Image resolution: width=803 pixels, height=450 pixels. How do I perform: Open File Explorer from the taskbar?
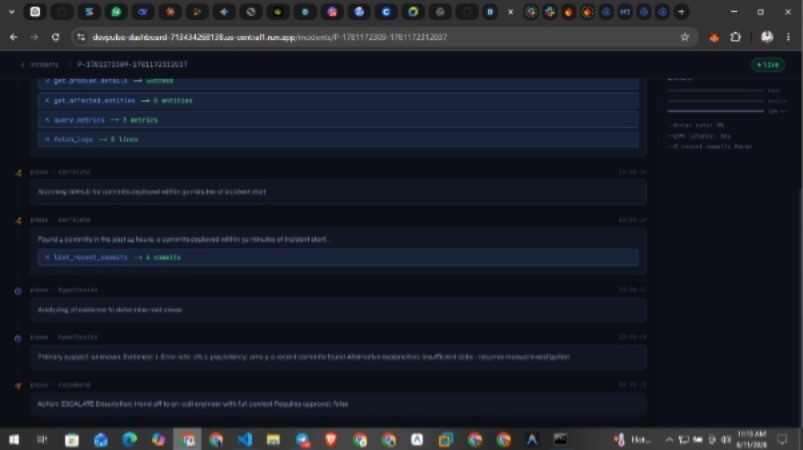[x=273, y=439]
